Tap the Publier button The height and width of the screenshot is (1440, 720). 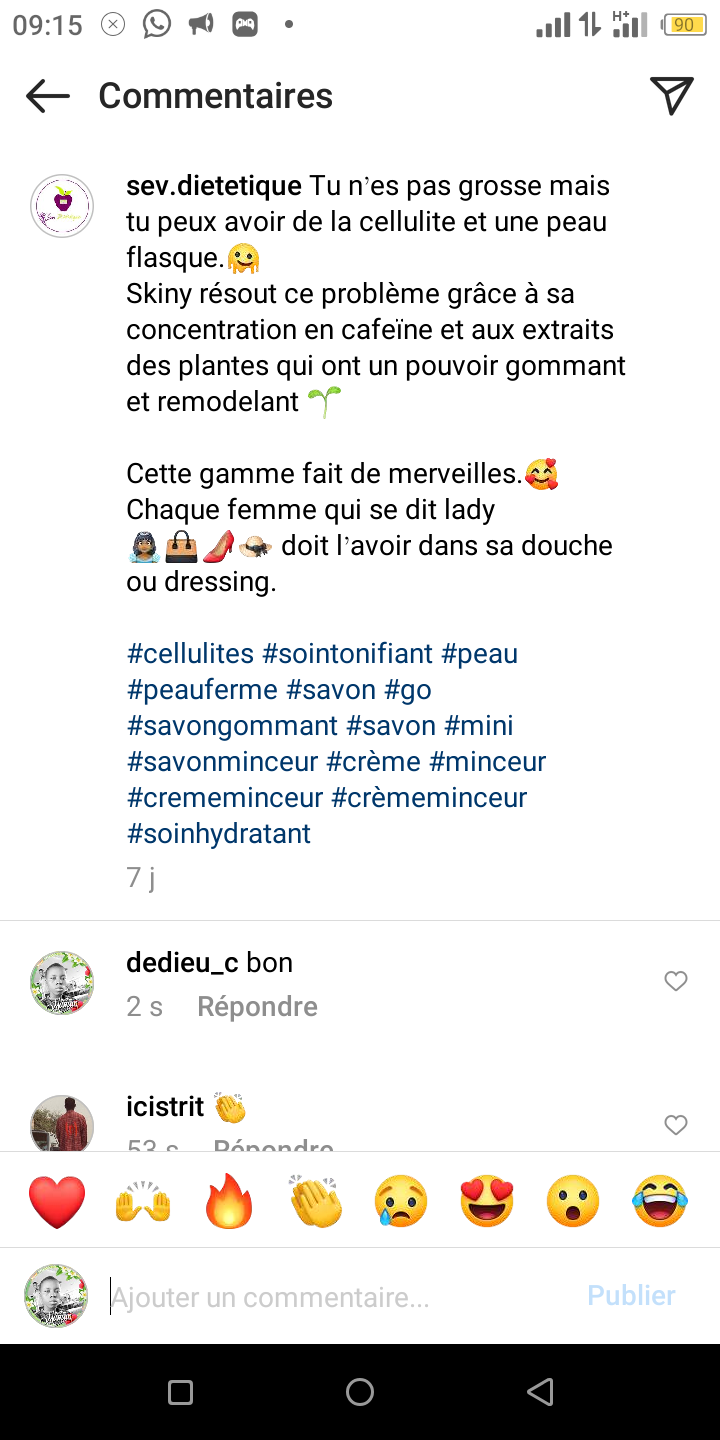click(x=631, y=1296)
